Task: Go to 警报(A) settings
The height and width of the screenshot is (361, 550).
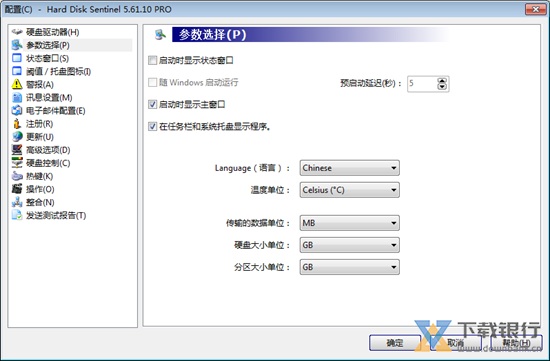Action: point(40,85)
